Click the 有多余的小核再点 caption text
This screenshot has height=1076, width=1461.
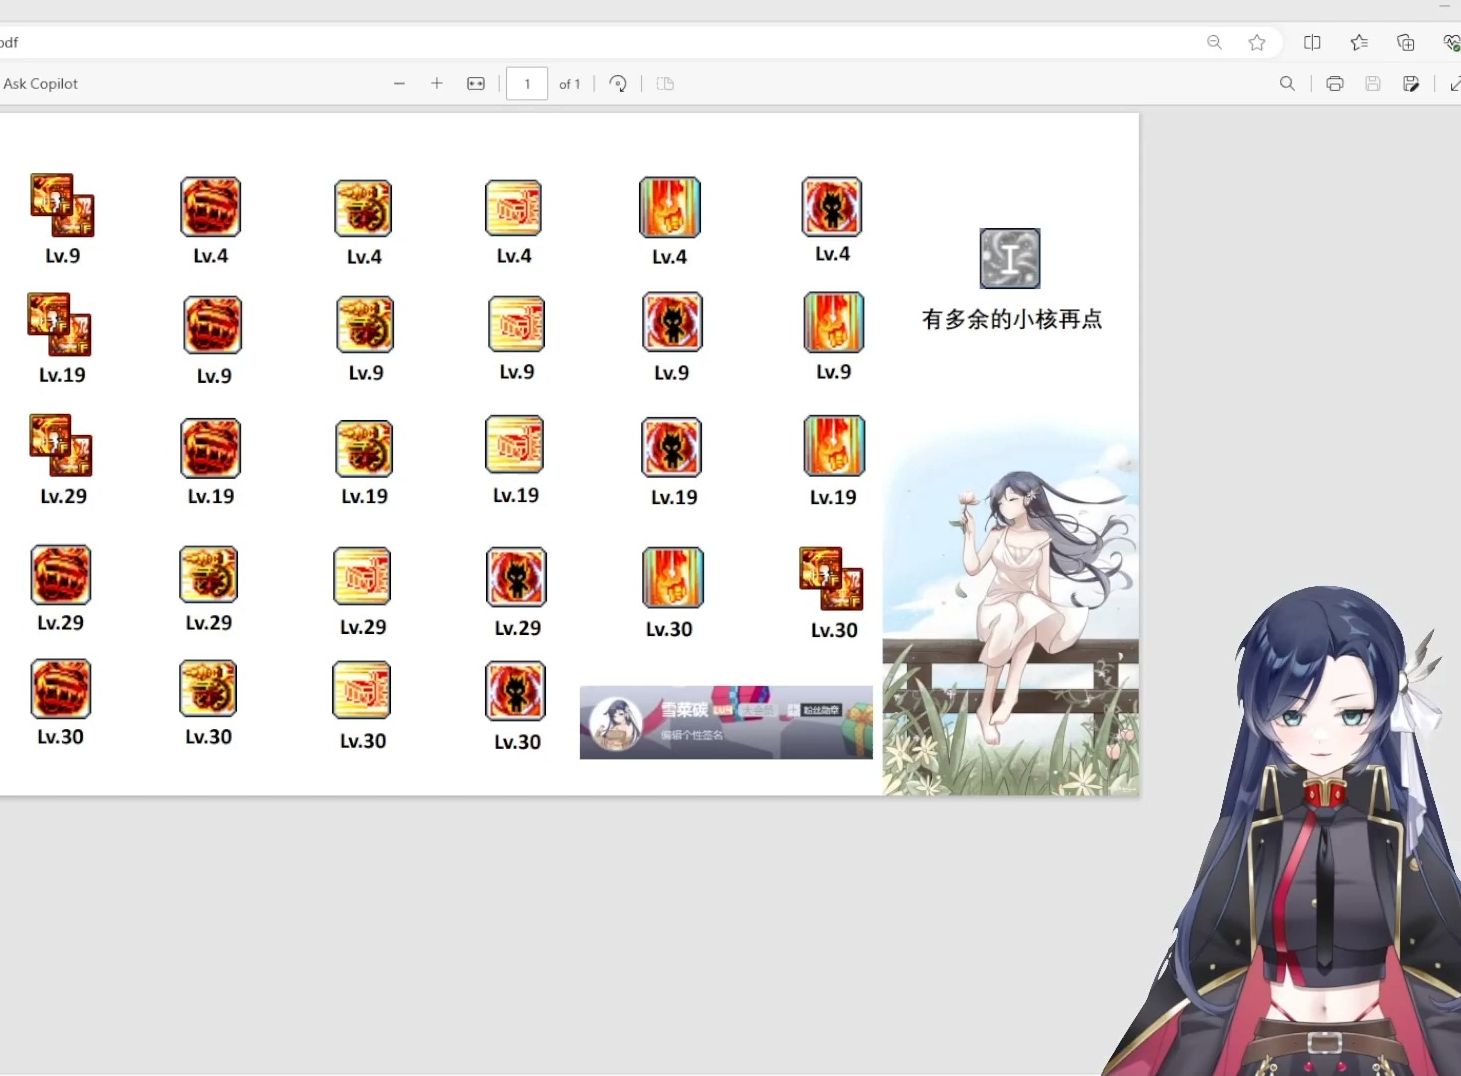[1012, 319]
